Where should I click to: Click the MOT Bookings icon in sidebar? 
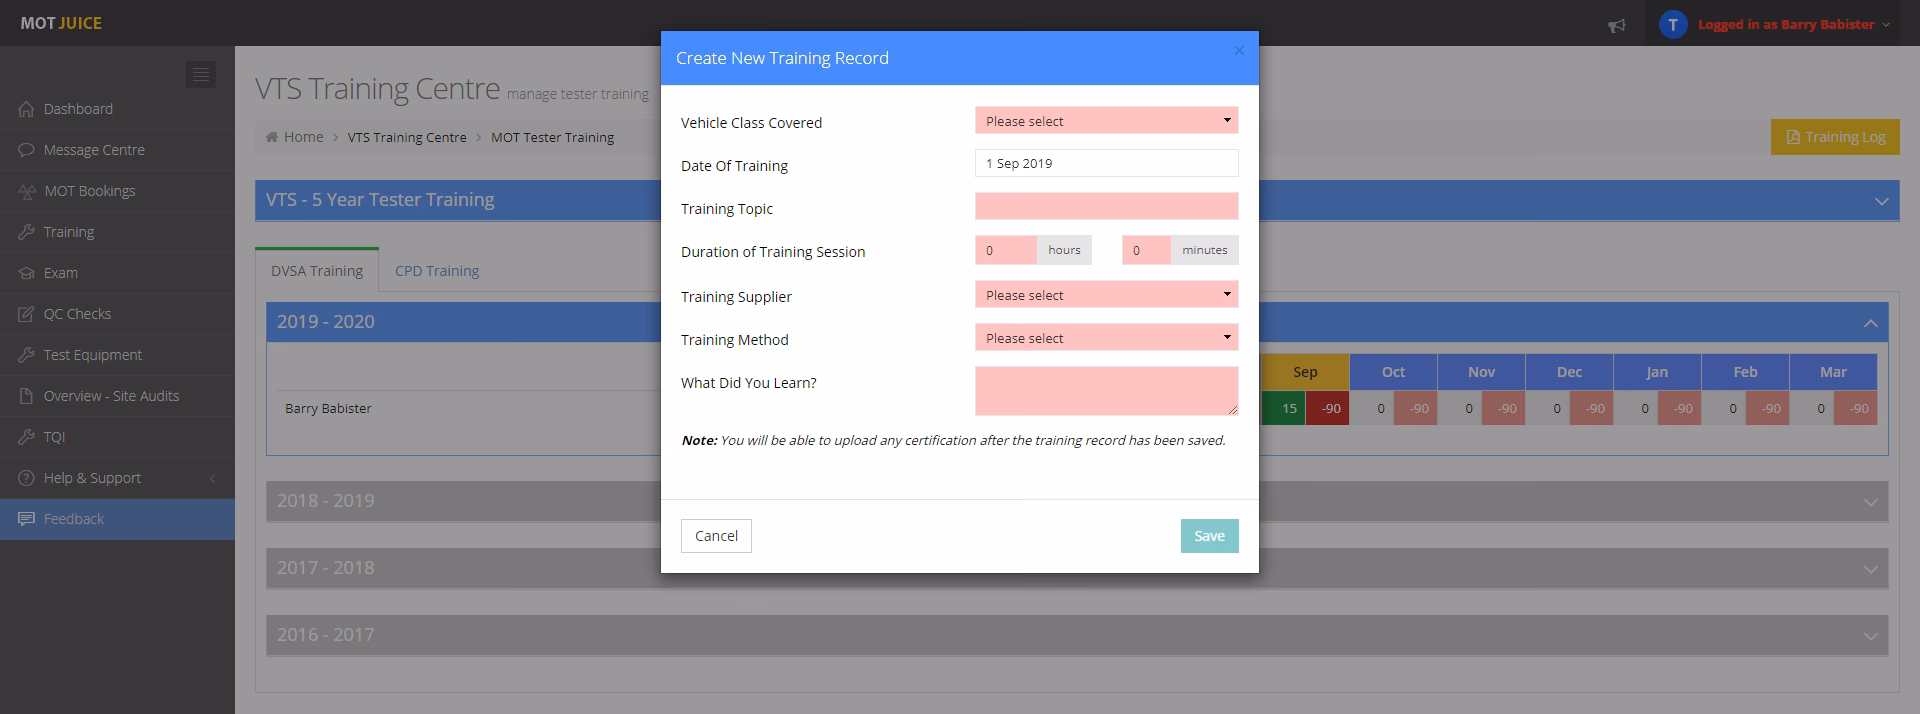pyautogui.click(x=26, y=191)
